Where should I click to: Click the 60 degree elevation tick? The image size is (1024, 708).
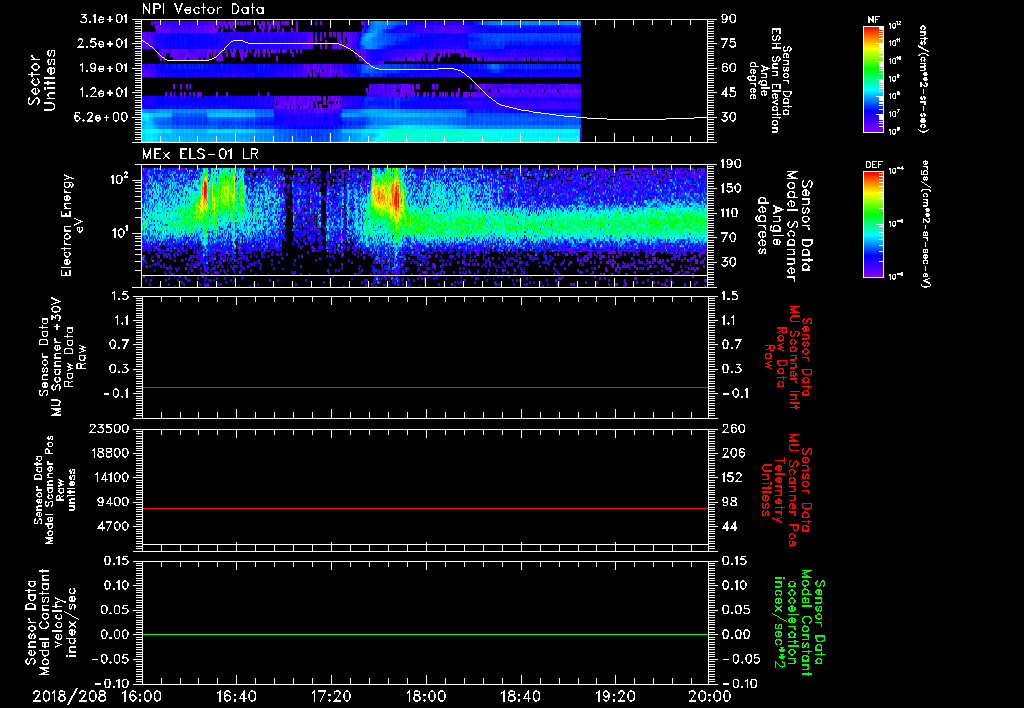click(x=728, y=68)
